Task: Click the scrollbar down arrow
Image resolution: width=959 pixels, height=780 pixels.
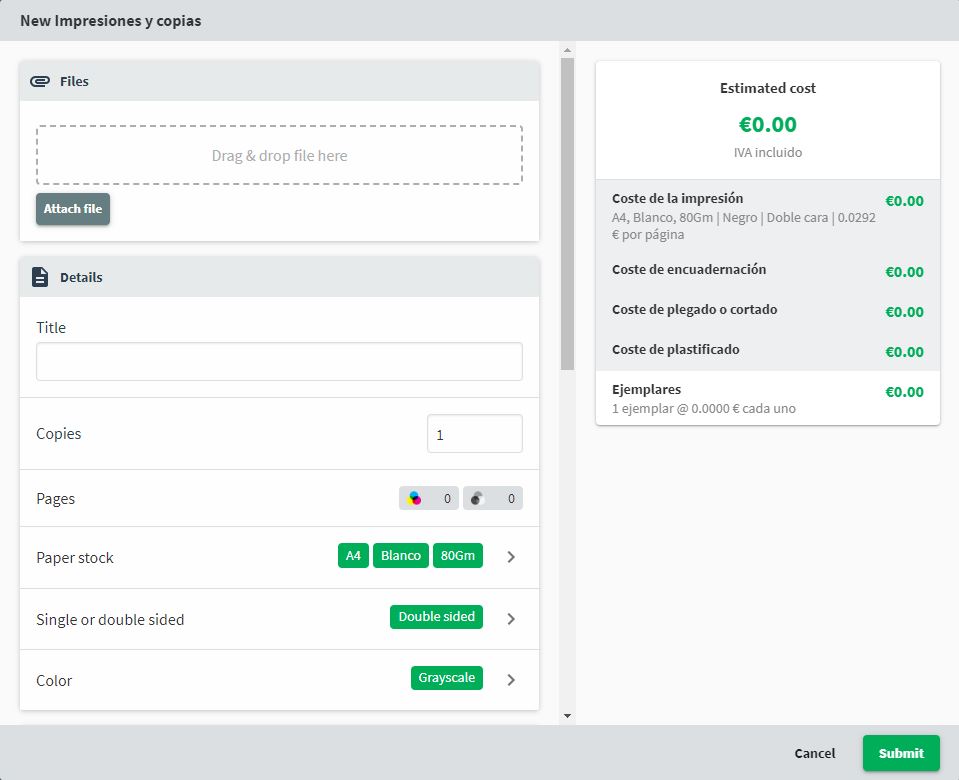Action: (x=568, y=716)
